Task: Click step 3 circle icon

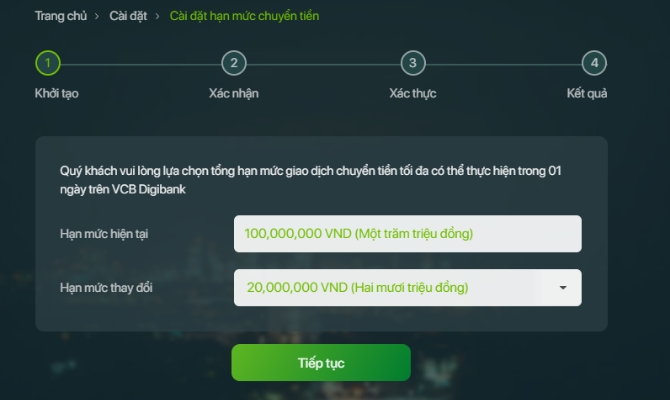Action: (x=413, y=63)
